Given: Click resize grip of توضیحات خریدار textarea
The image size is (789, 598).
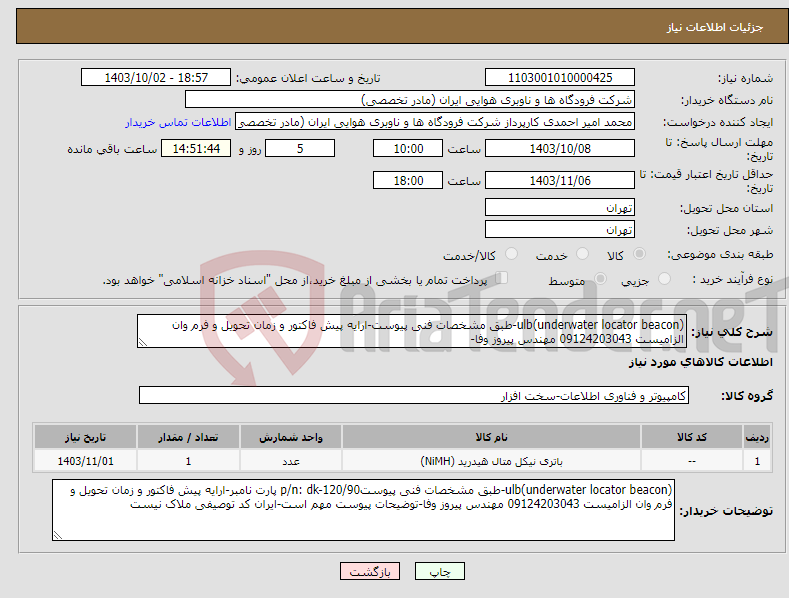Looking at the screenshot, I should tap(58, 536).
